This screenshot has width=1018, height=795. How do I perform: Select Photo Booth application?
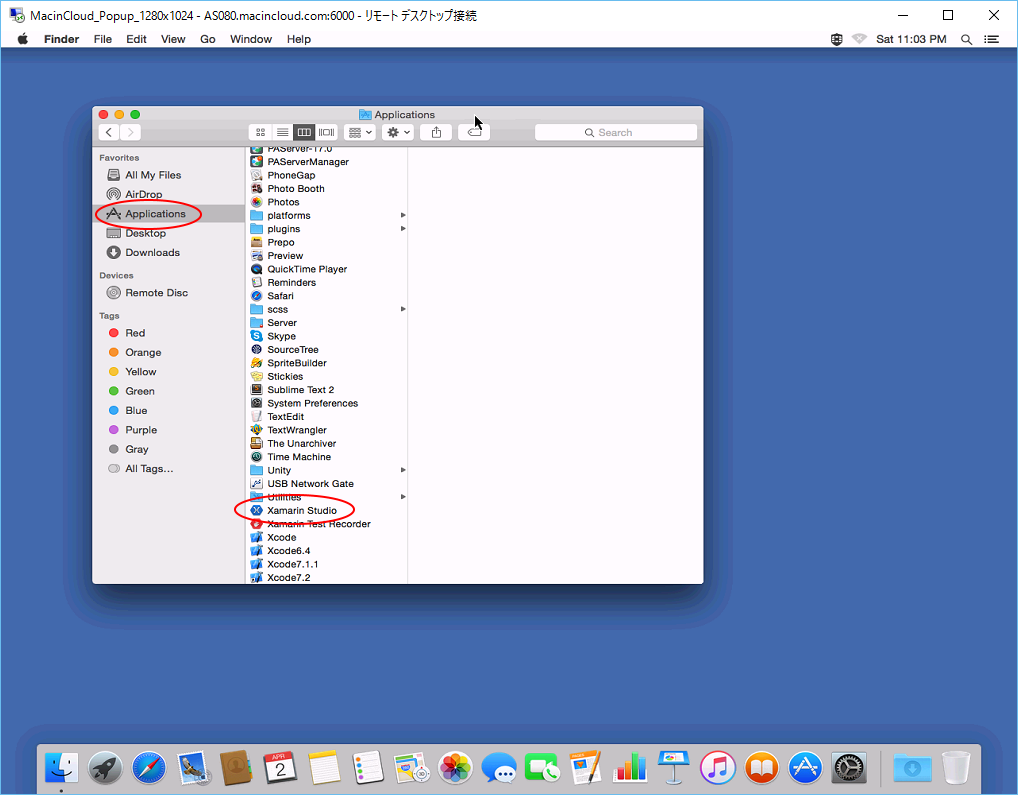(288, 188)
